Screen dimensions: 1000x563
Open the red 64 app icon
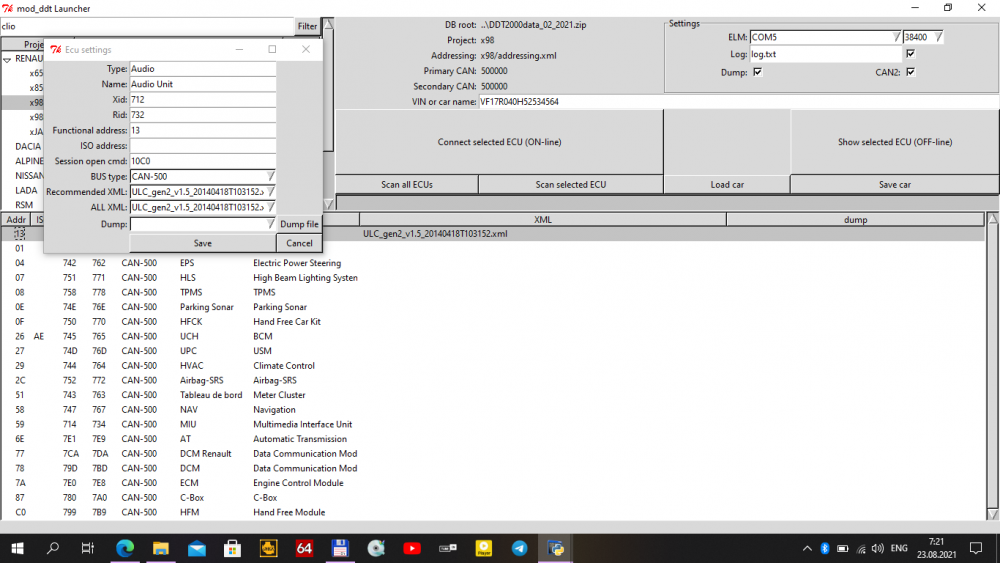point(304,548)
